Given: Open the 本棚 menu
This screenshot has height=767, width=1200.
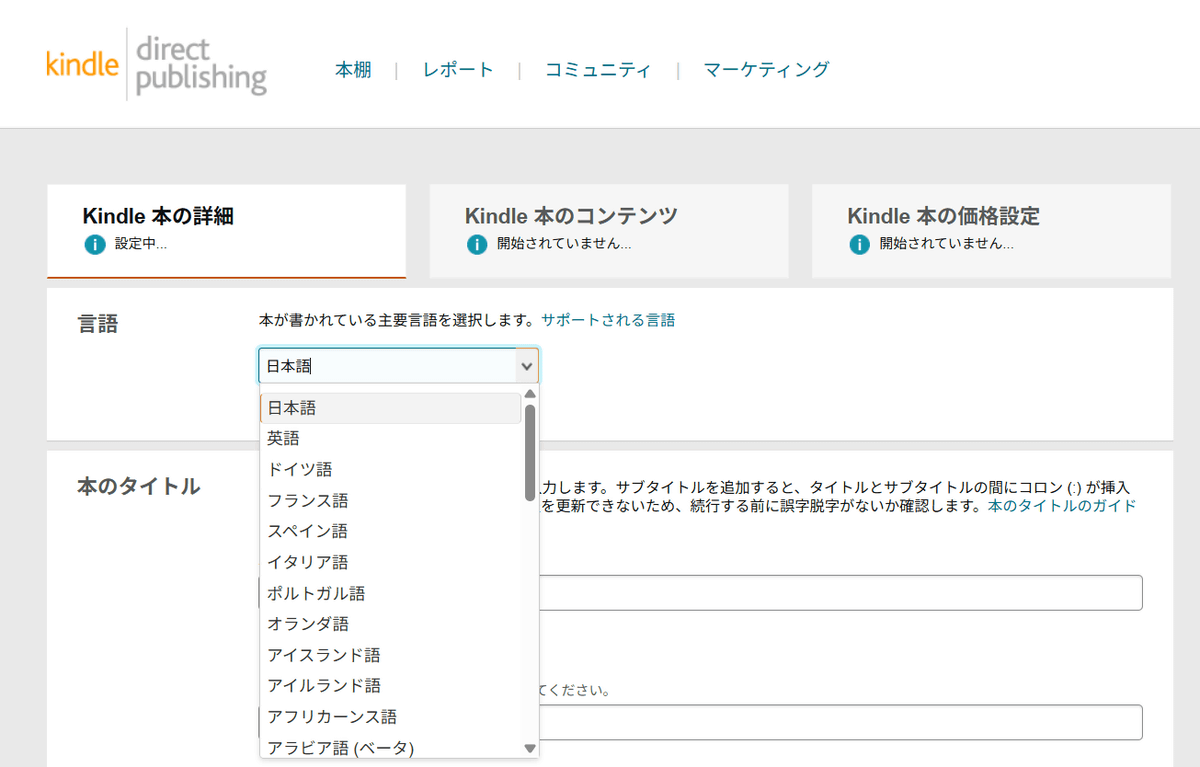Looking at the screenshot, I should click(353, 70).
